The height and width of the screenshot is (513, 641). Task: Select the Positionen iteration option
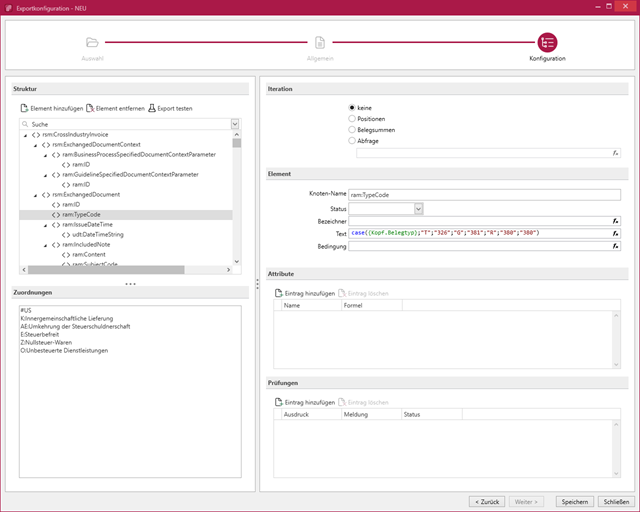click(352, 118)
